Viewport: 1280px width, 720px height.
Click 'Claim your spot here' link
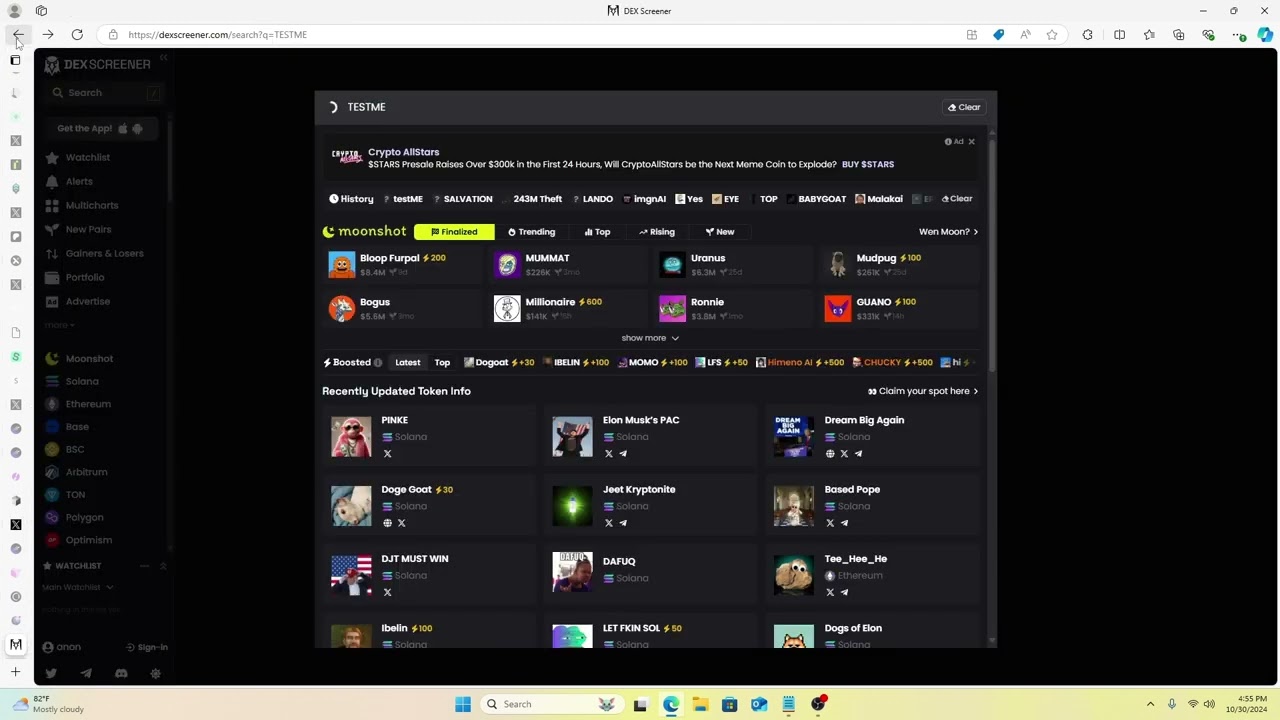923,391
